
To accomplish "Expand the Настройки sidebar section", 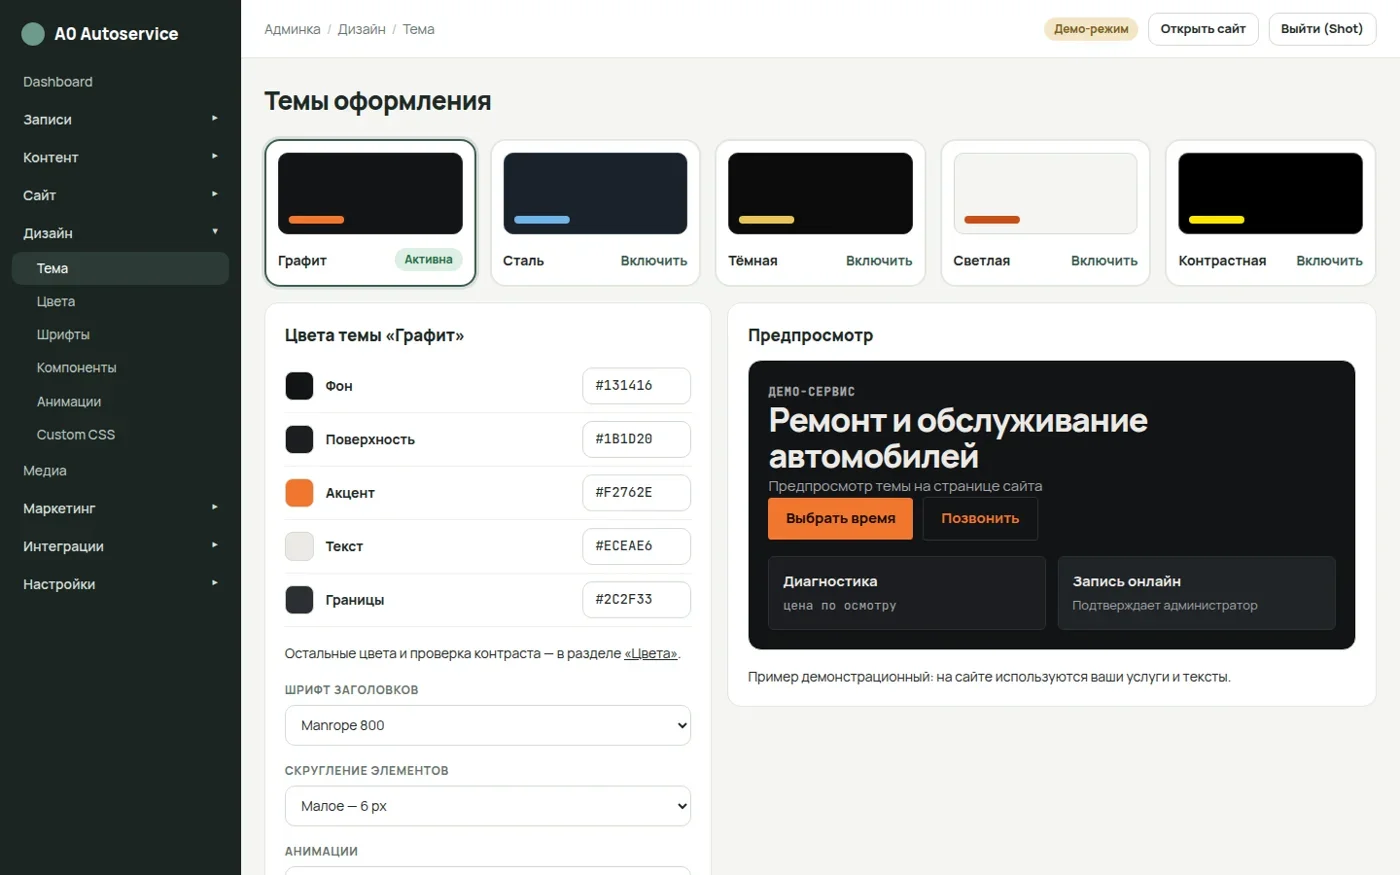I will [x=120, y=584].
